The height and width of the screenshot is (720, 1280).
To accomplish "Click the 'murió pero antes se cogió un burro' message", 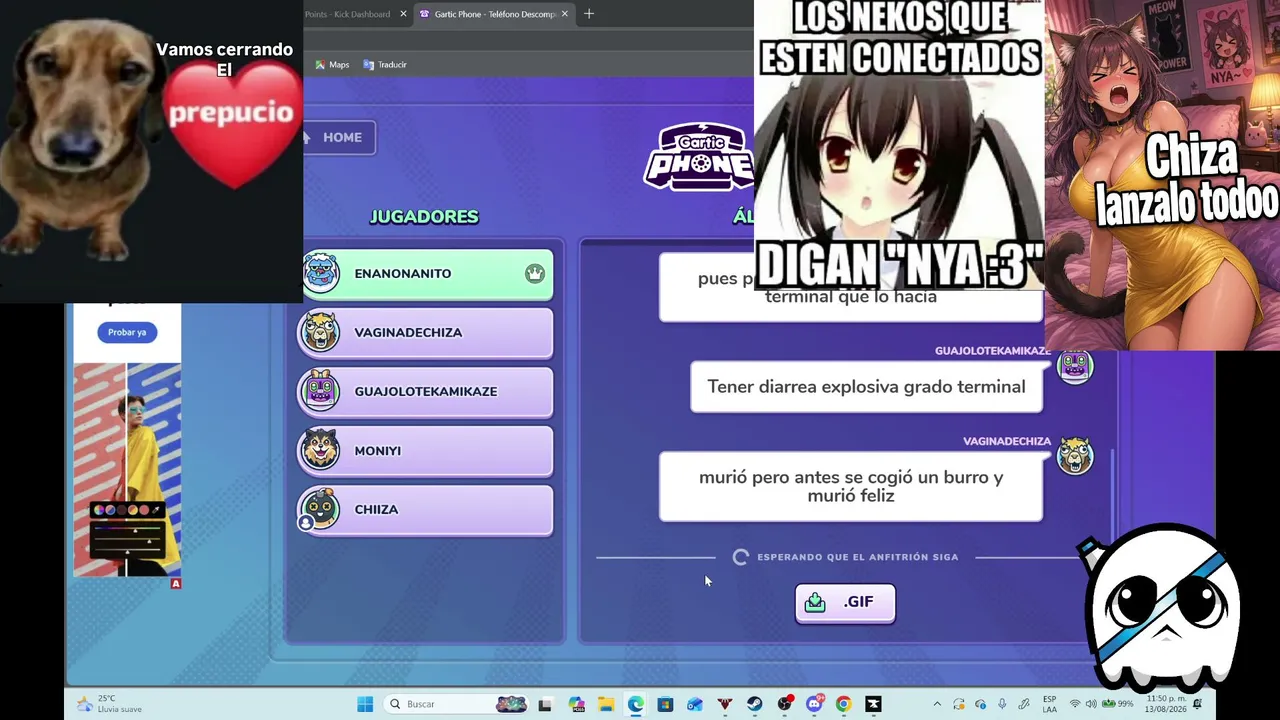I will coord(851,486).
